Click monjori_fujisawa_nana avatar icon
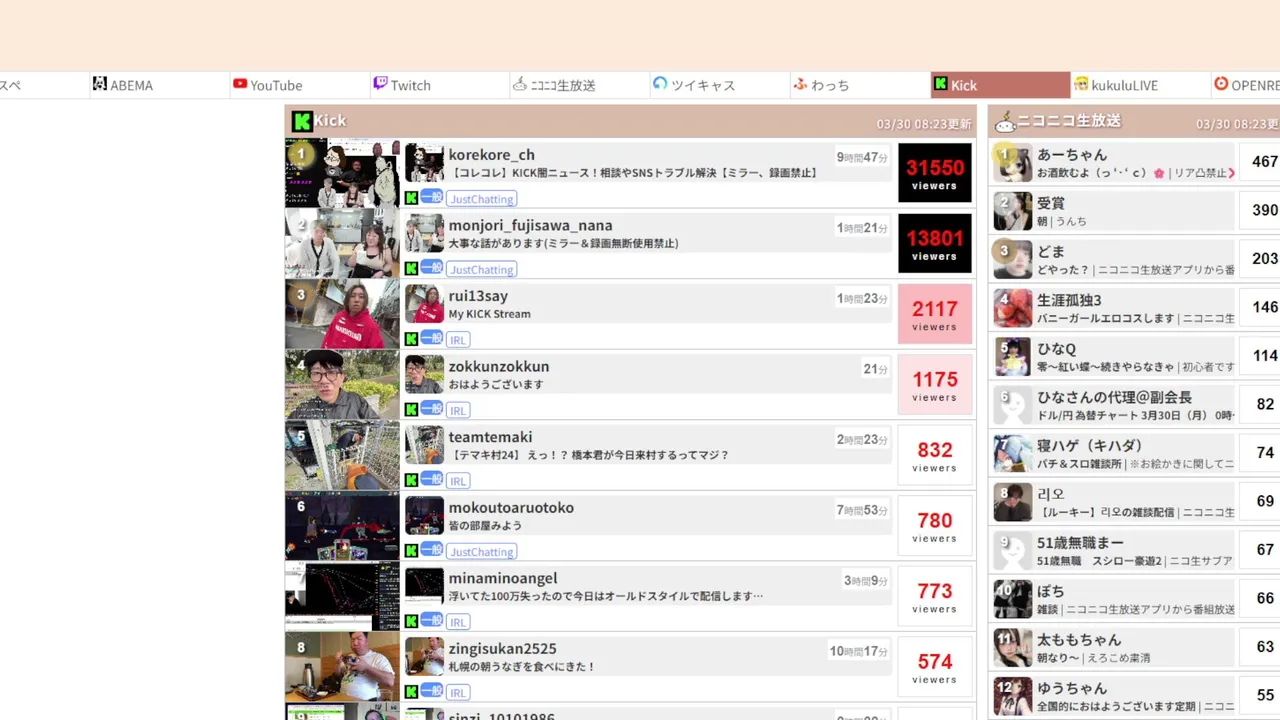The image size is (1280, 720). (424, 233)
